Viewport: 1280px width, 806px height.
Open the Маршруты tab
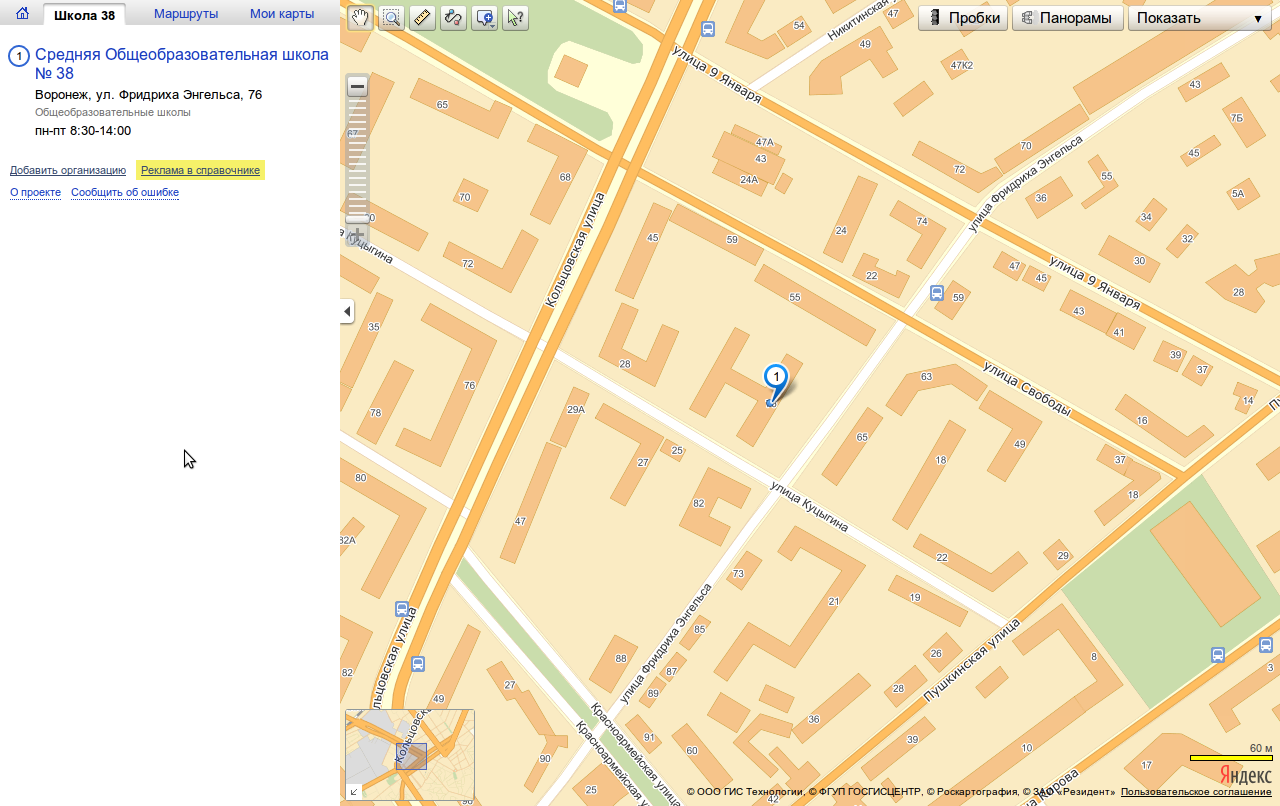(x=186, y=14)
